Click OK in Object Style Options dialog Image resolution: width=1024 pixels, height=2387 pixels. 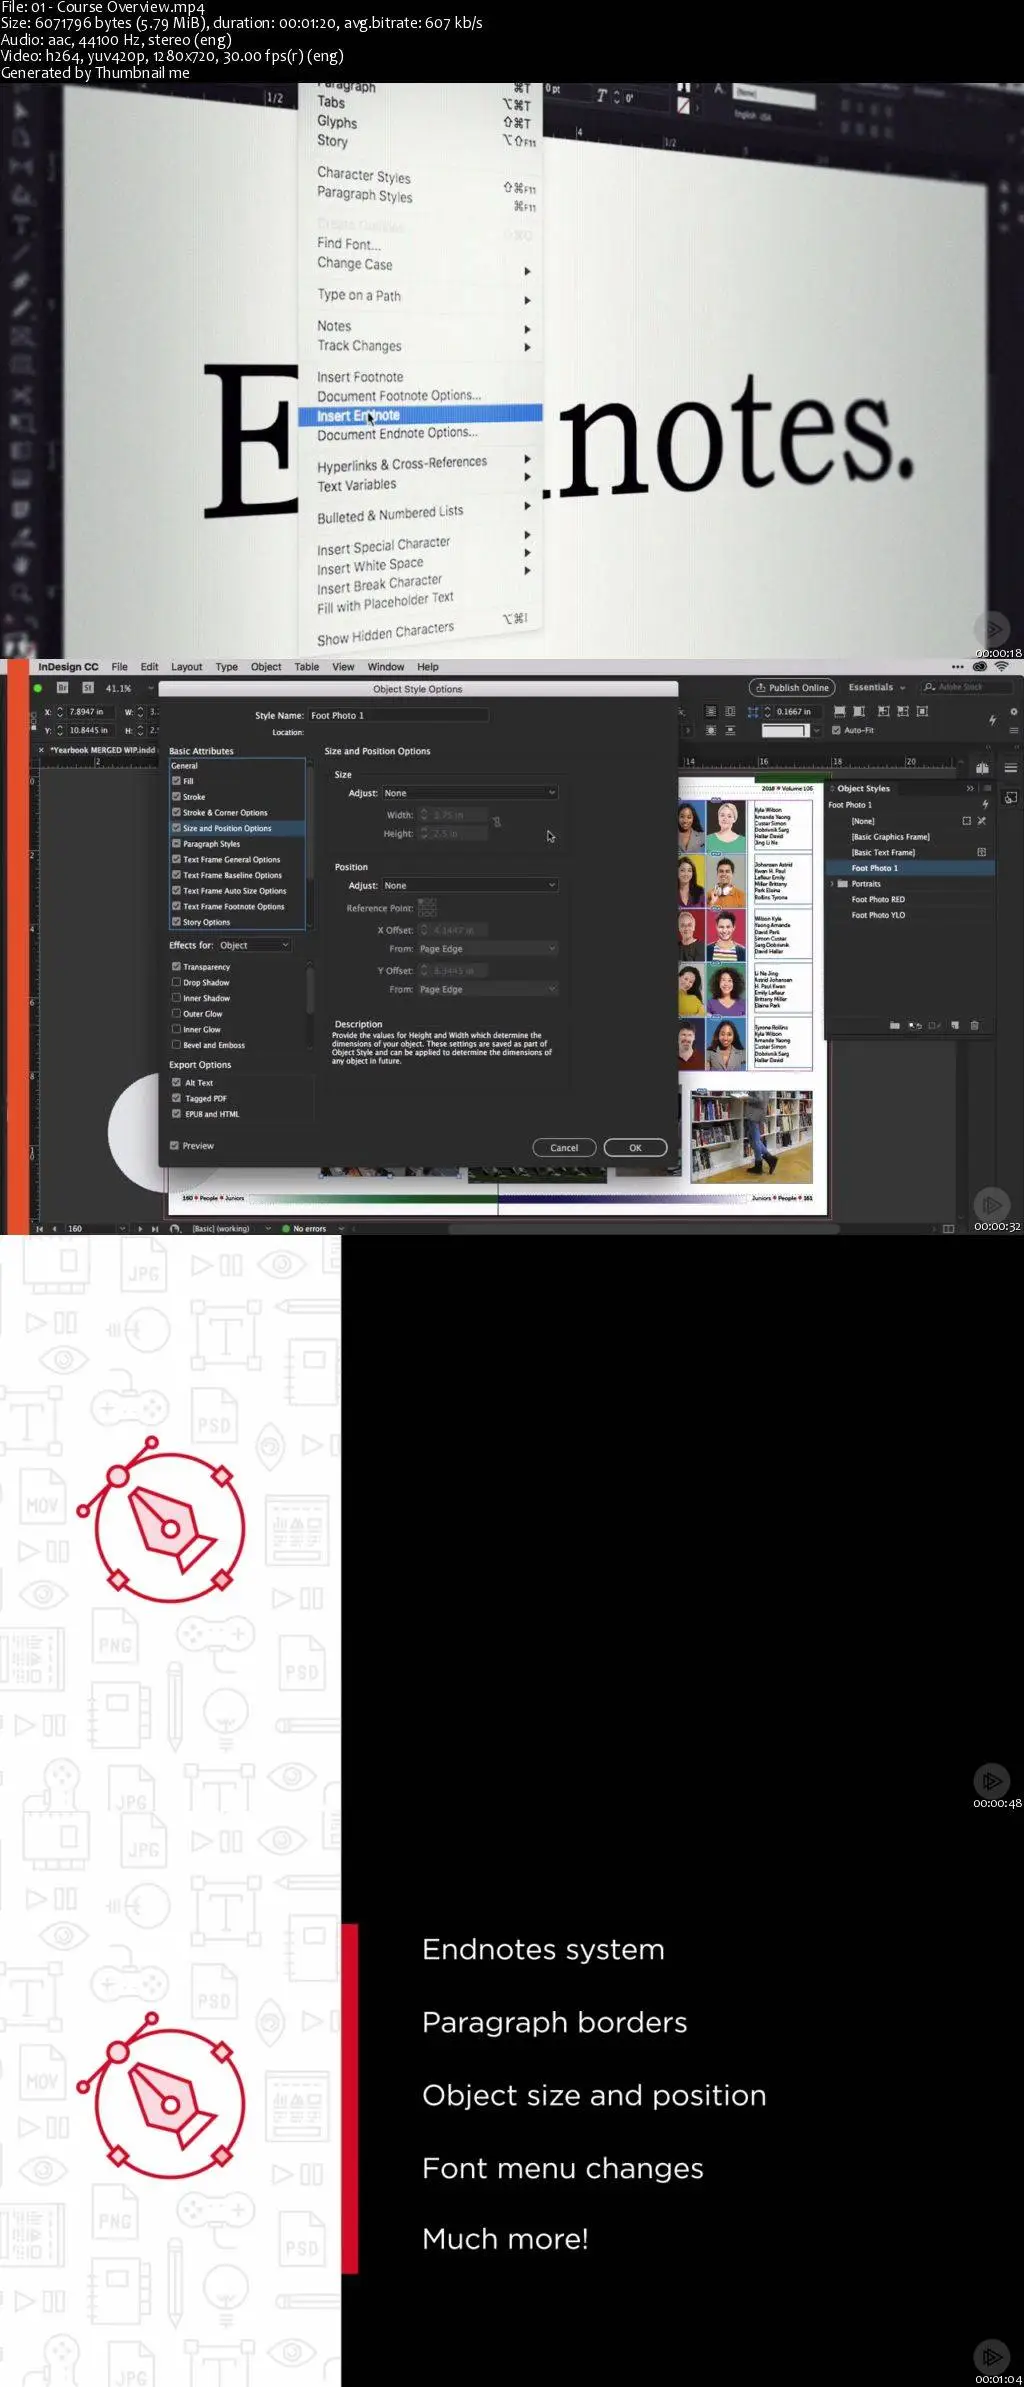coord(635,1148)
